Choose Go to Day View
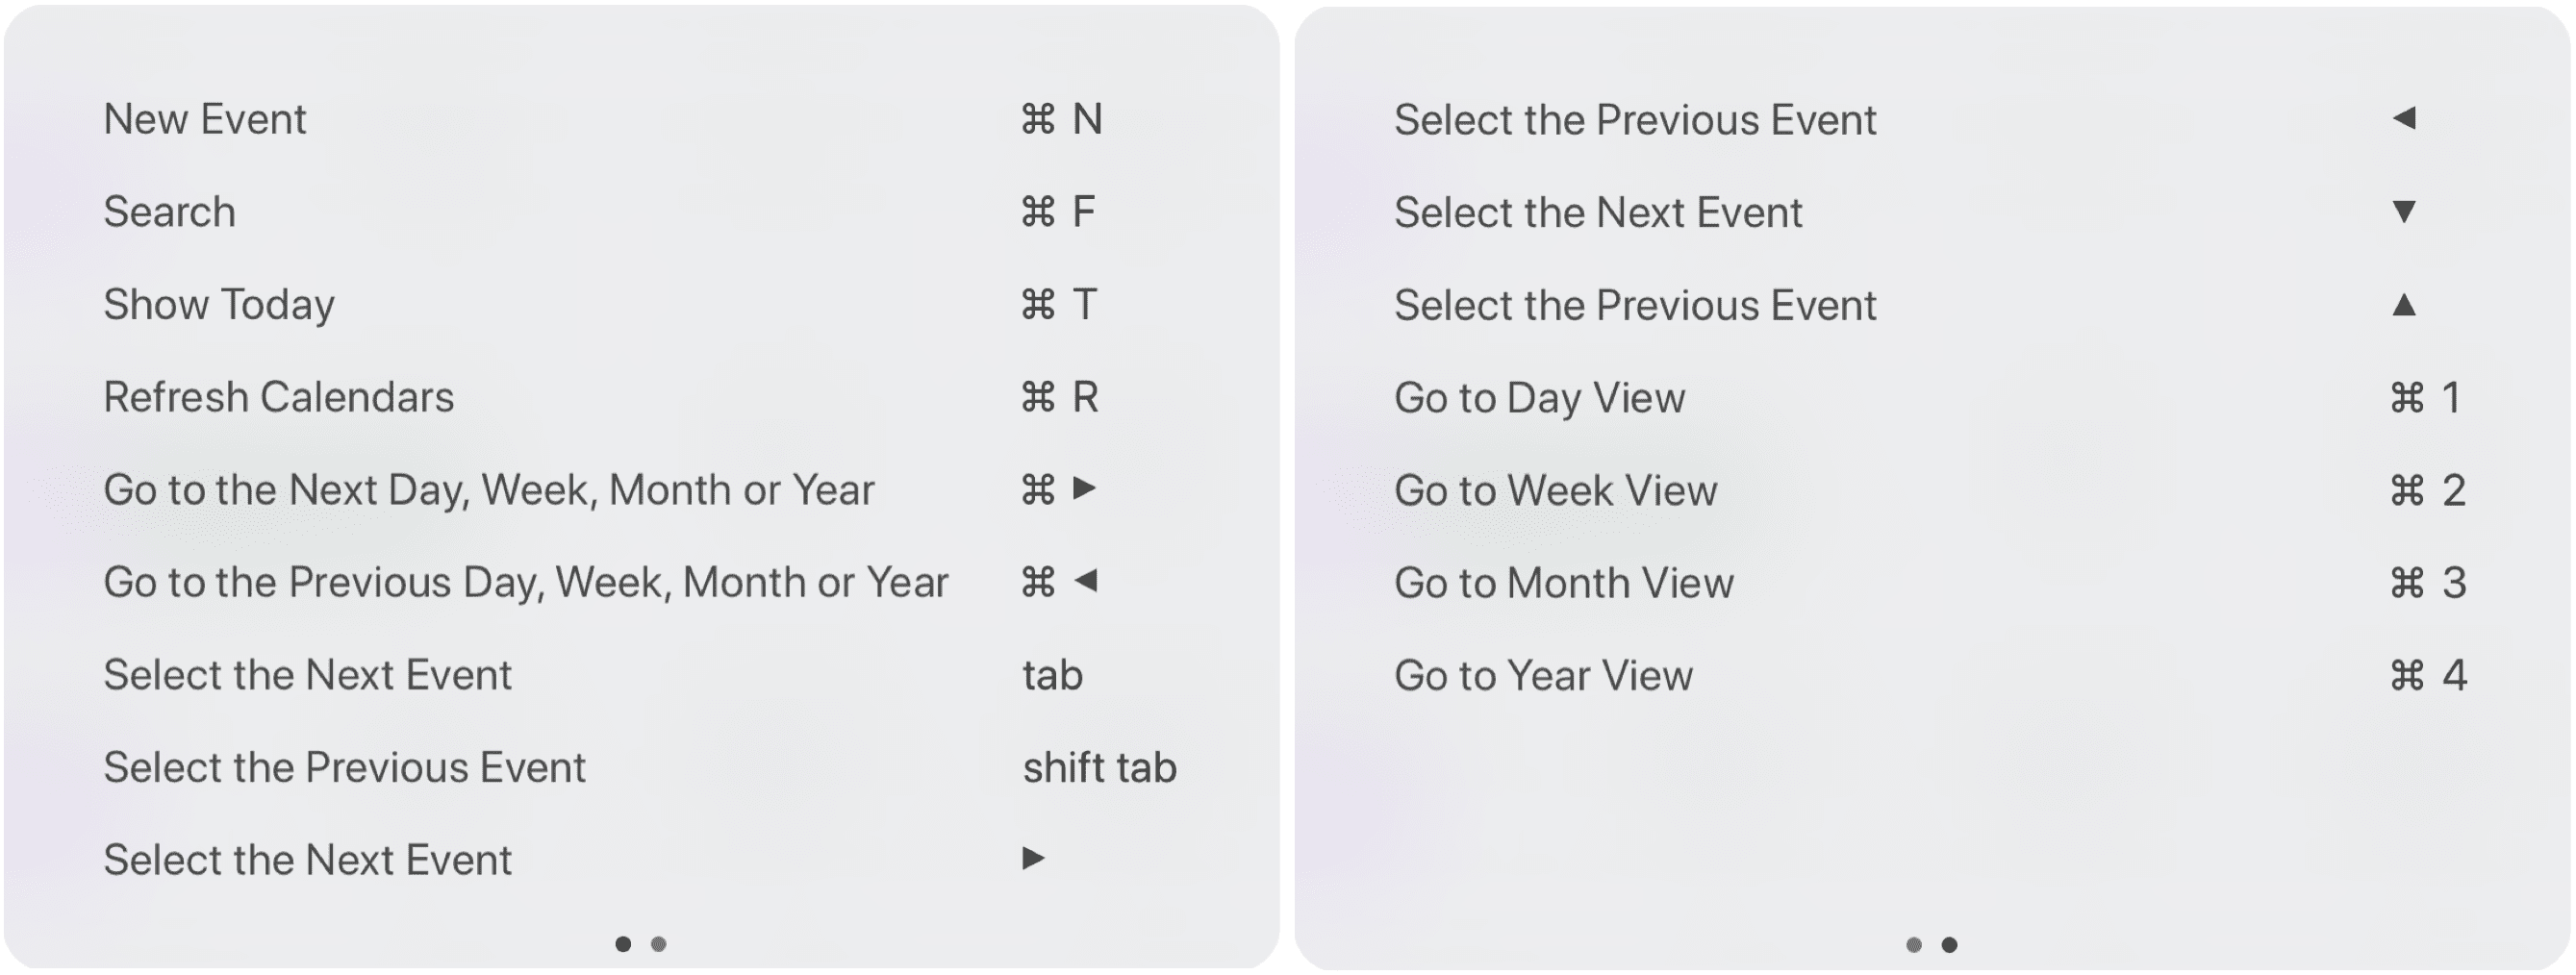 [x=1539, y=397]
